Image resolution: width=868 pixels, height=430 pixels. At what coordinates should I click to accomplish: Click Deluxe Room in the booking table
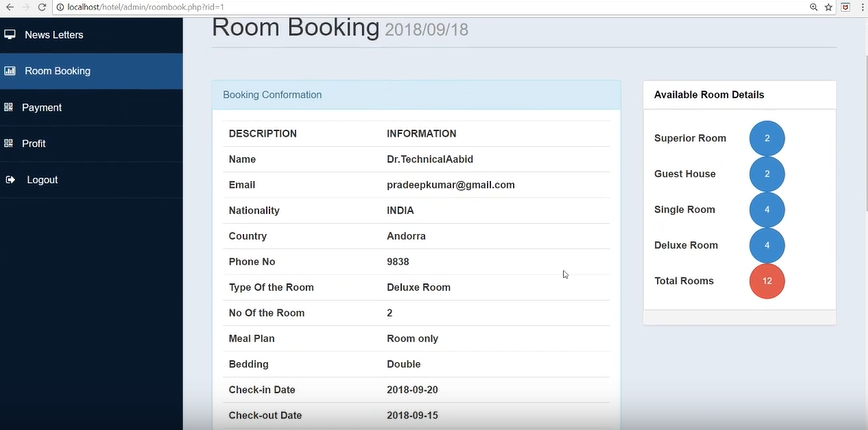tap(418, 287)
